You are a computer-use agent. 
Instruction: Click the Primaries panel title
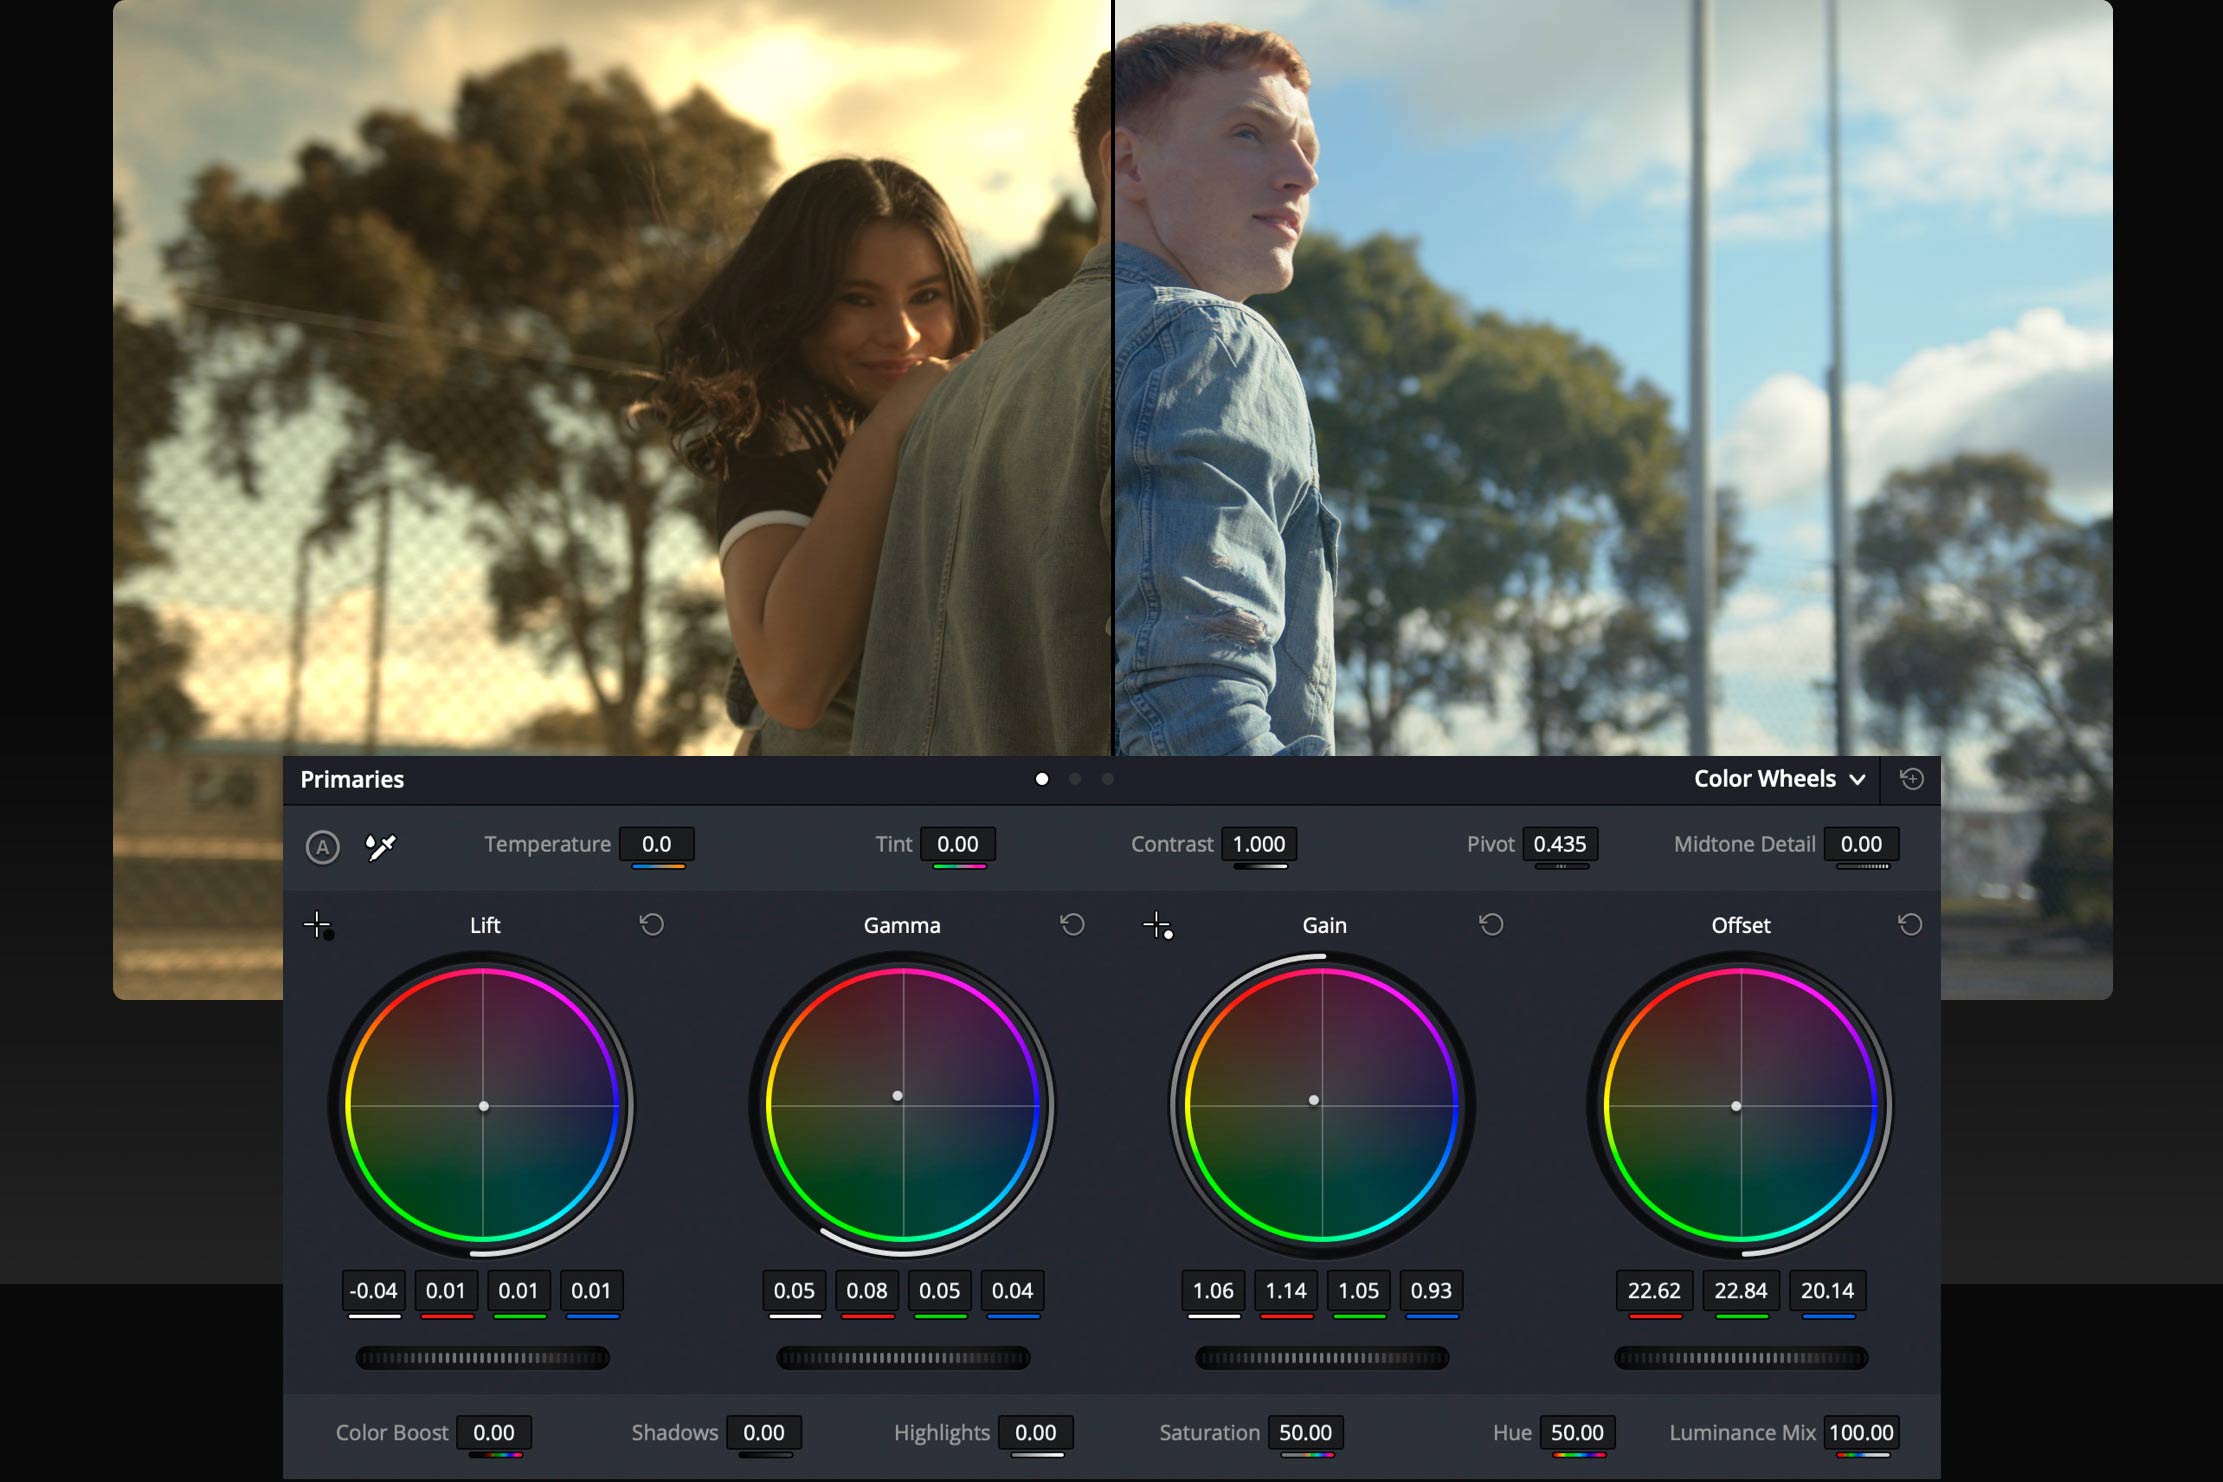352,779
